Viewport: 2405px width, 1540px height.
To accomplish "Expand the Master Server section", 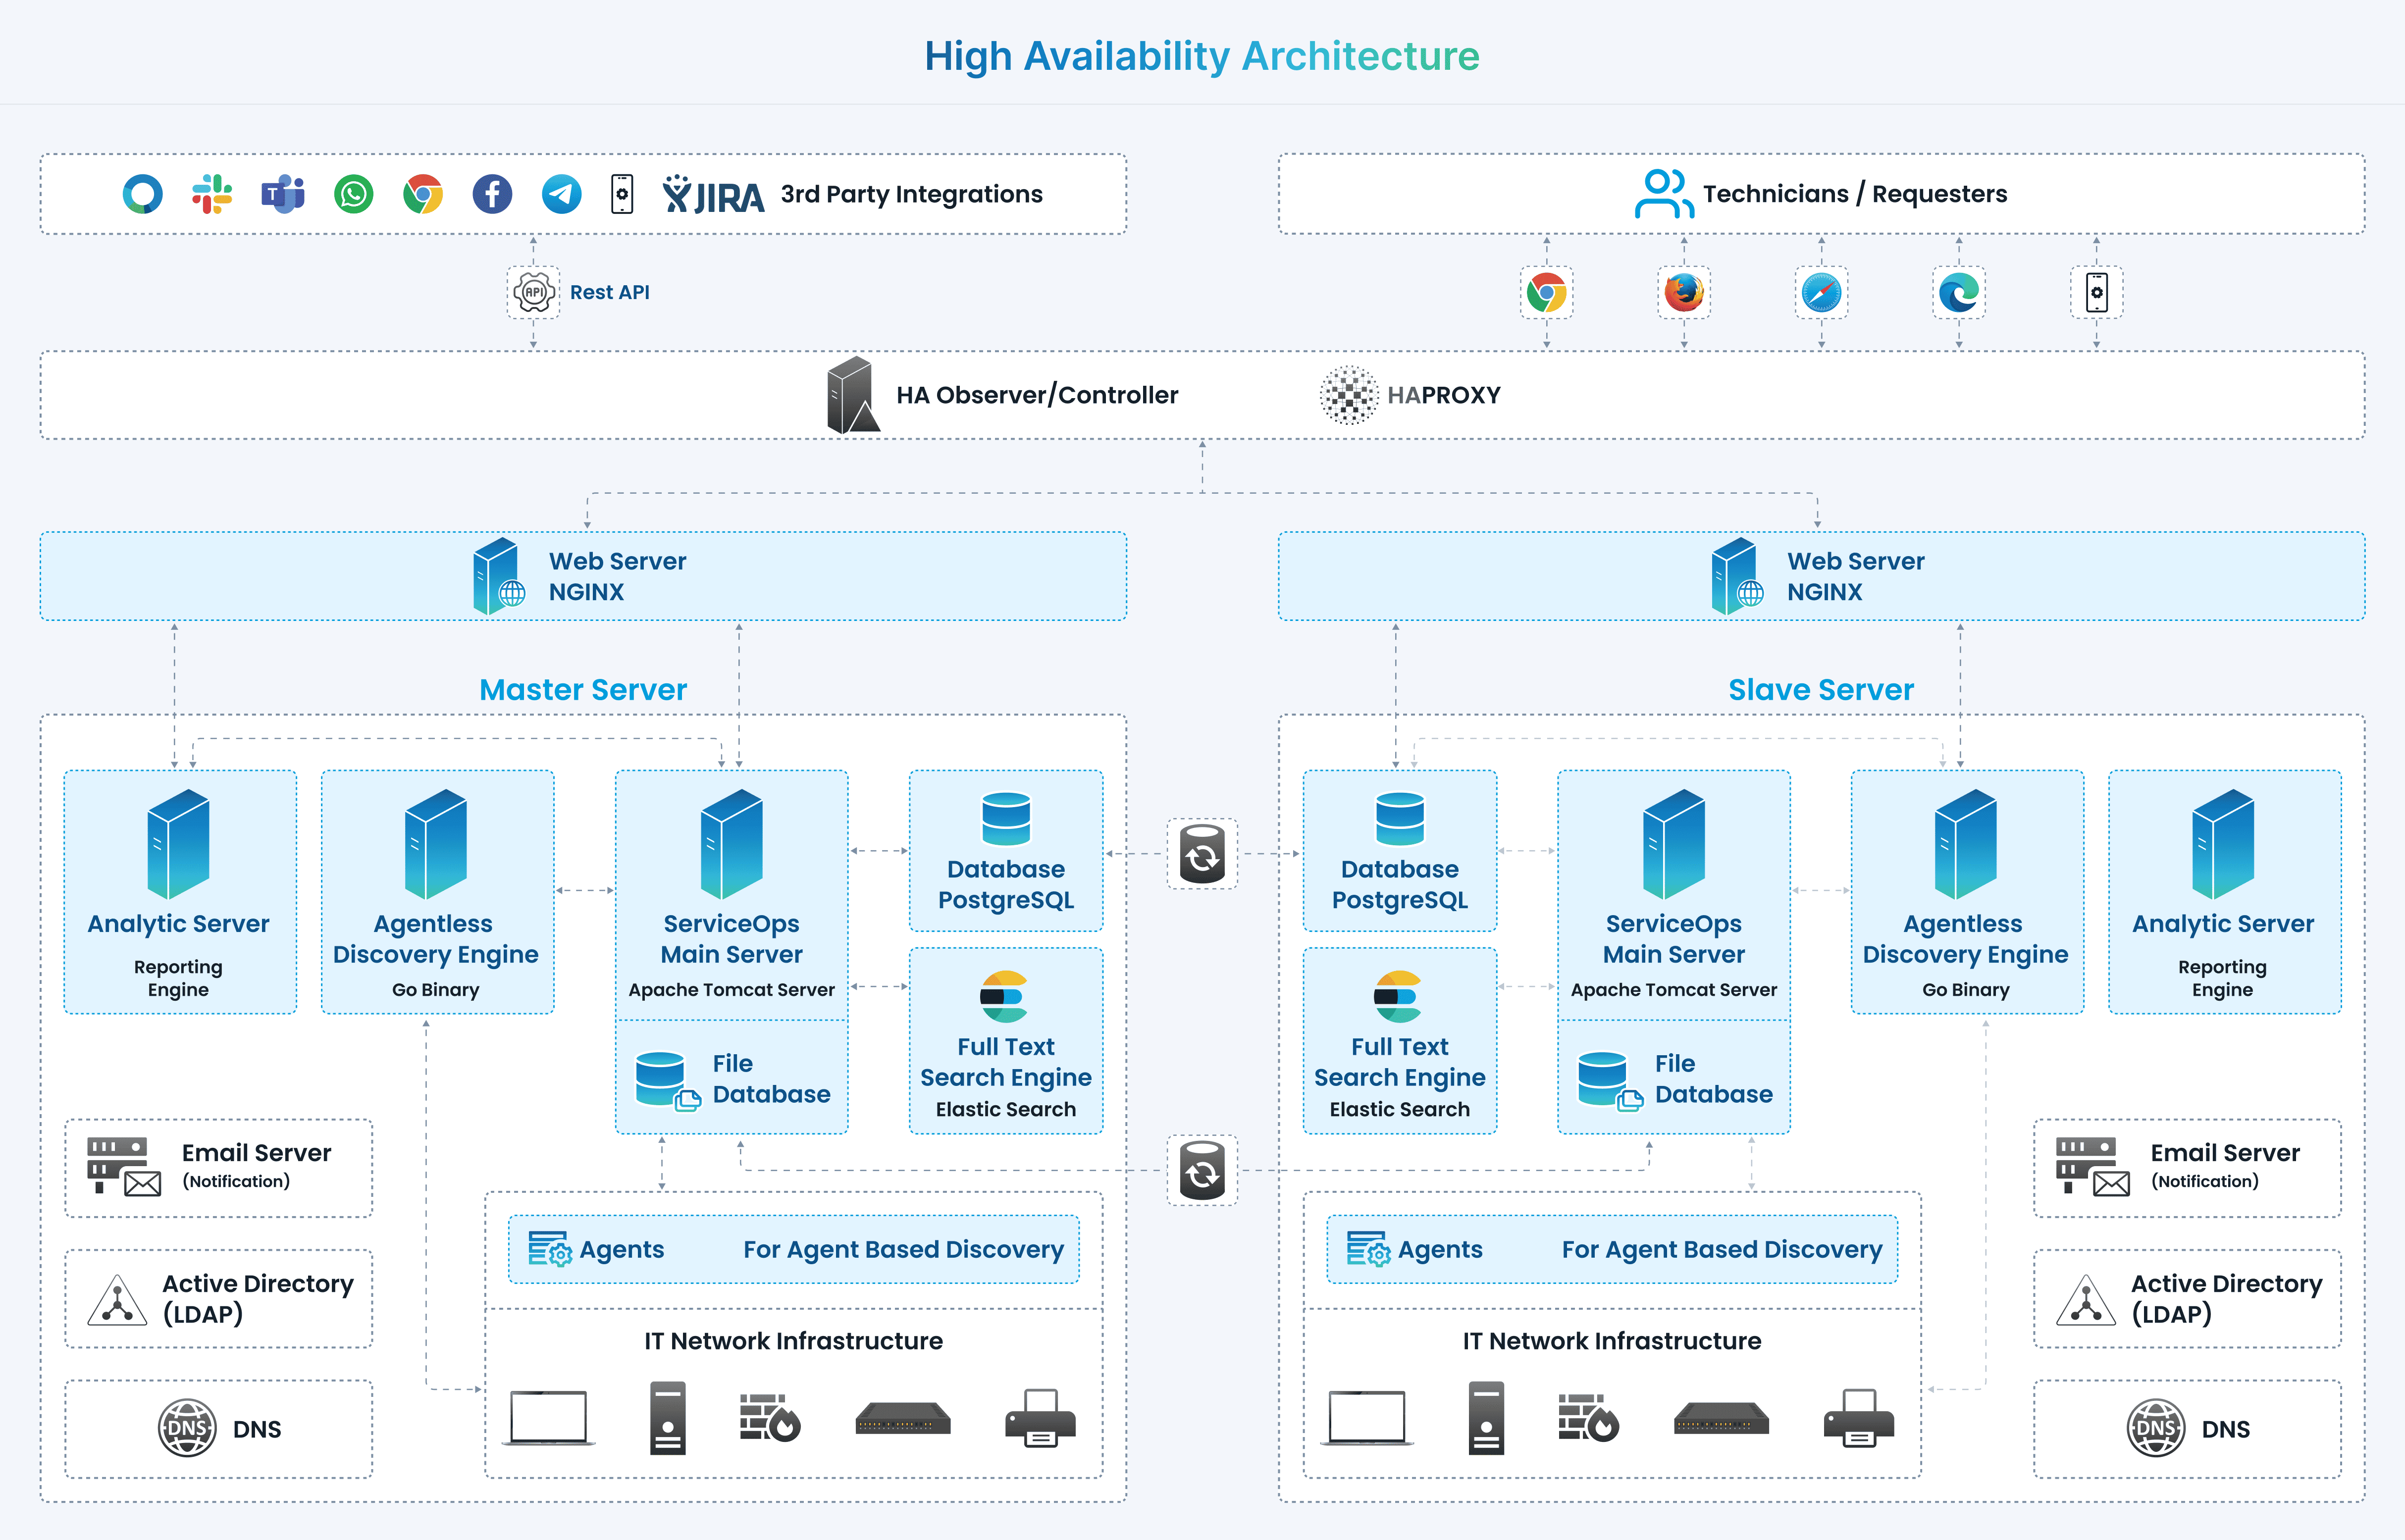I will [583, 689].
